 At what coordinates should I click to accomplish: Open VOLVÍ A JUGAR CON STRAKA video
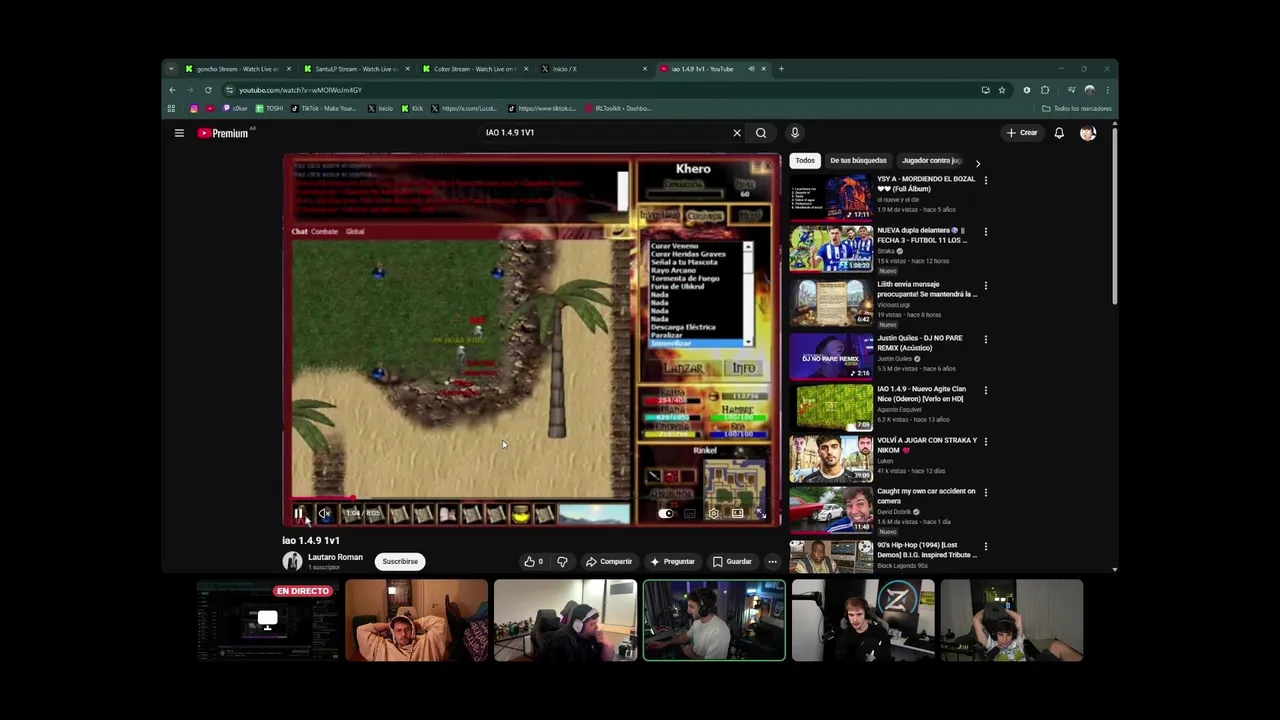(832, 459)
